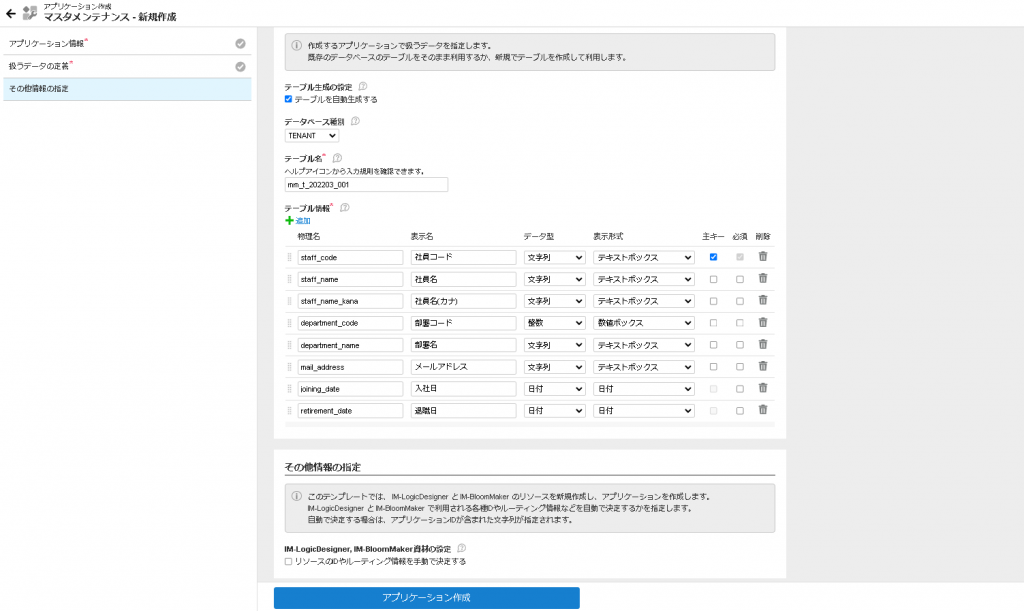The image size is (1024, 611).
Task: Check required box for mail_address row
Action: click(740, 367)
